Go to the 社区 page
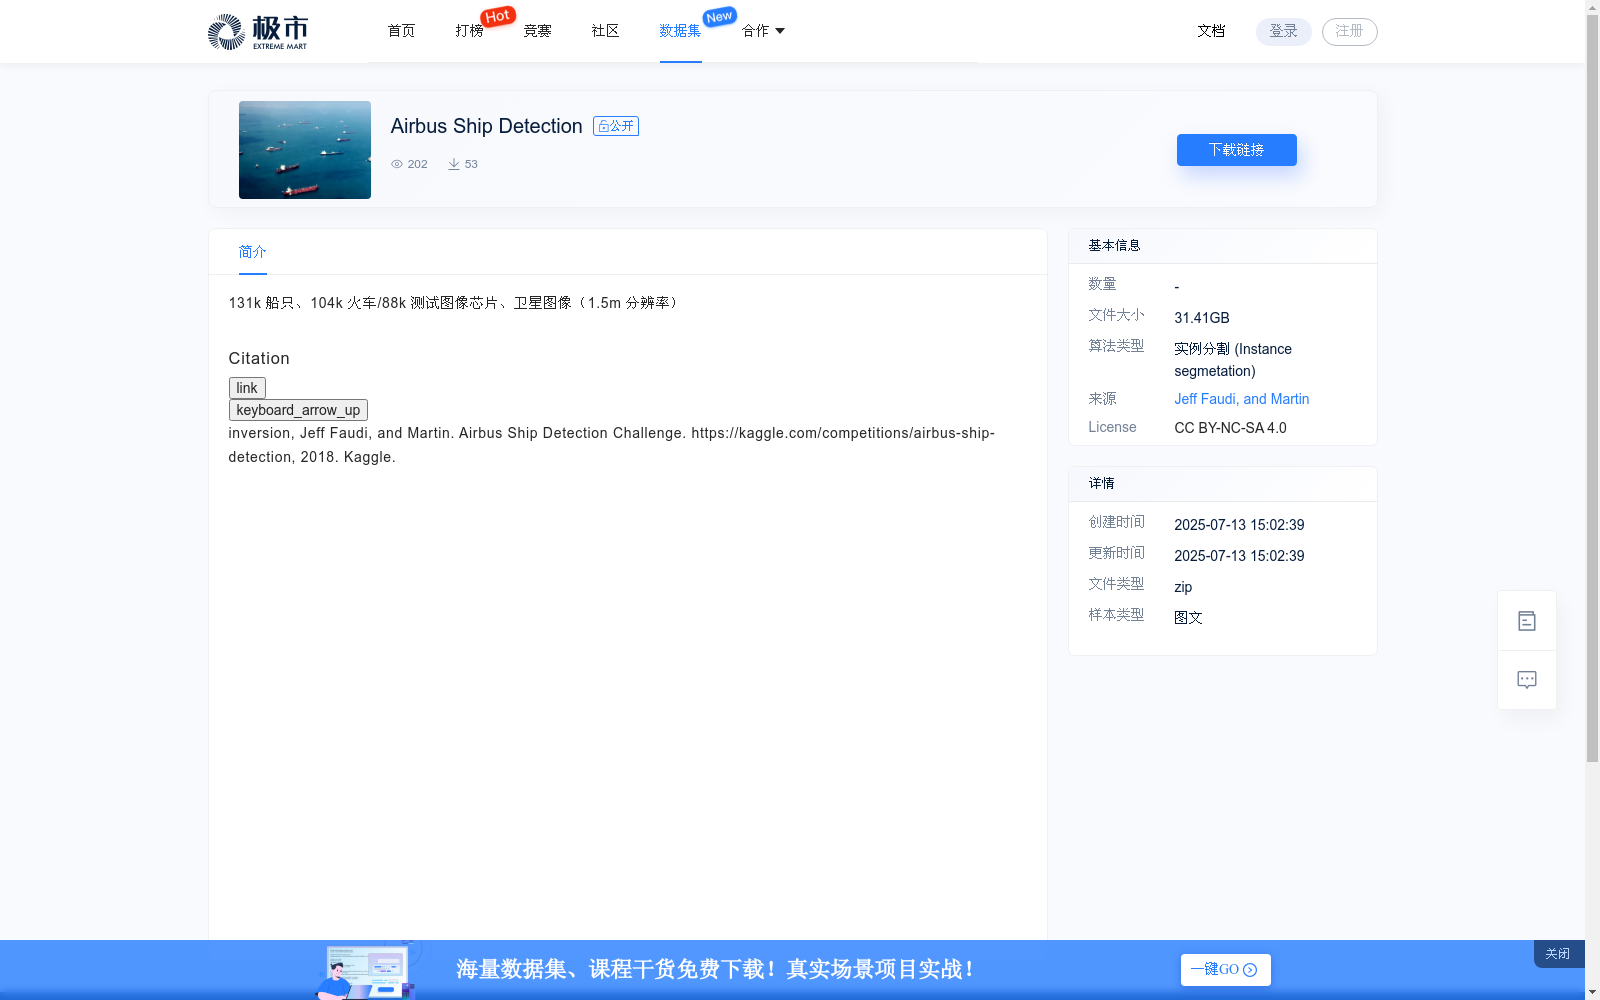1600x1000 pixels. coord(605,31)
